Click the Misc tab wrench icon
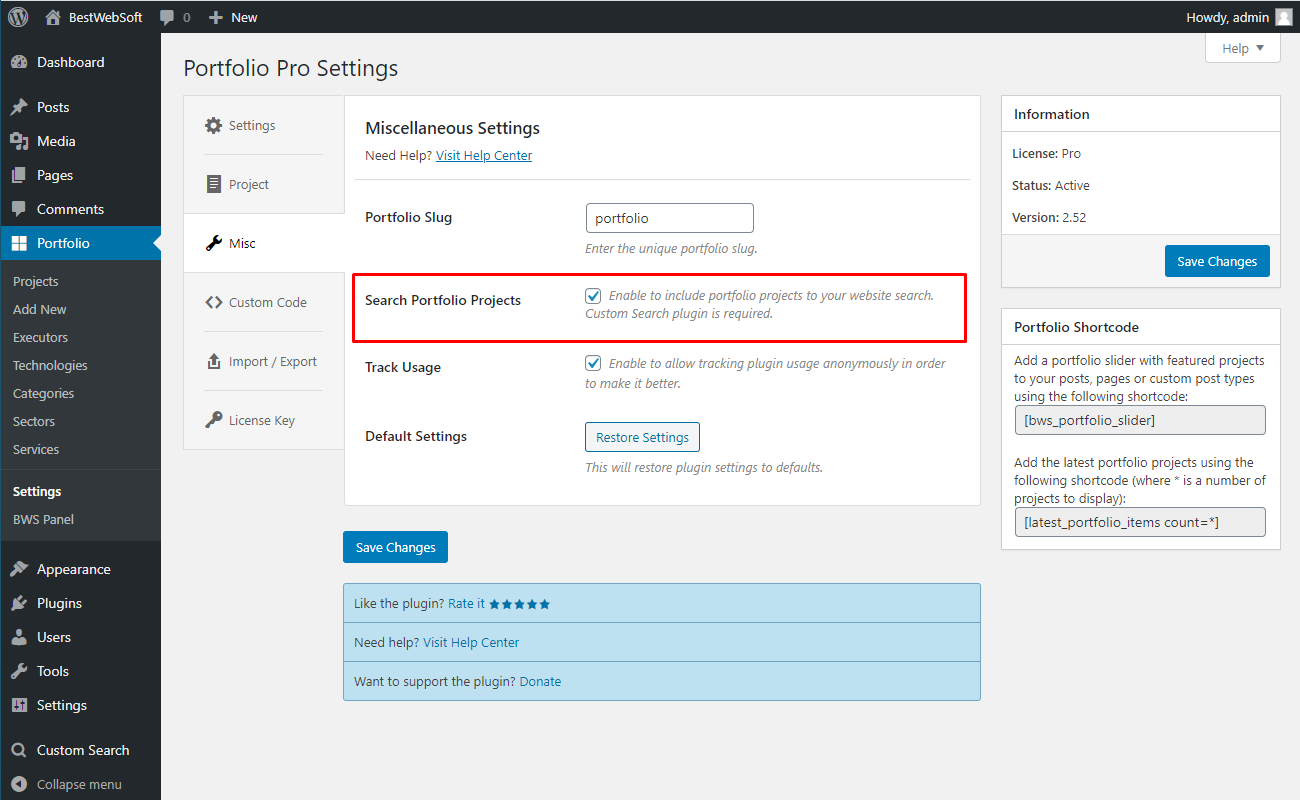Image resolution: width=1300 pixels, height=800 pixels. click(213, 243)
